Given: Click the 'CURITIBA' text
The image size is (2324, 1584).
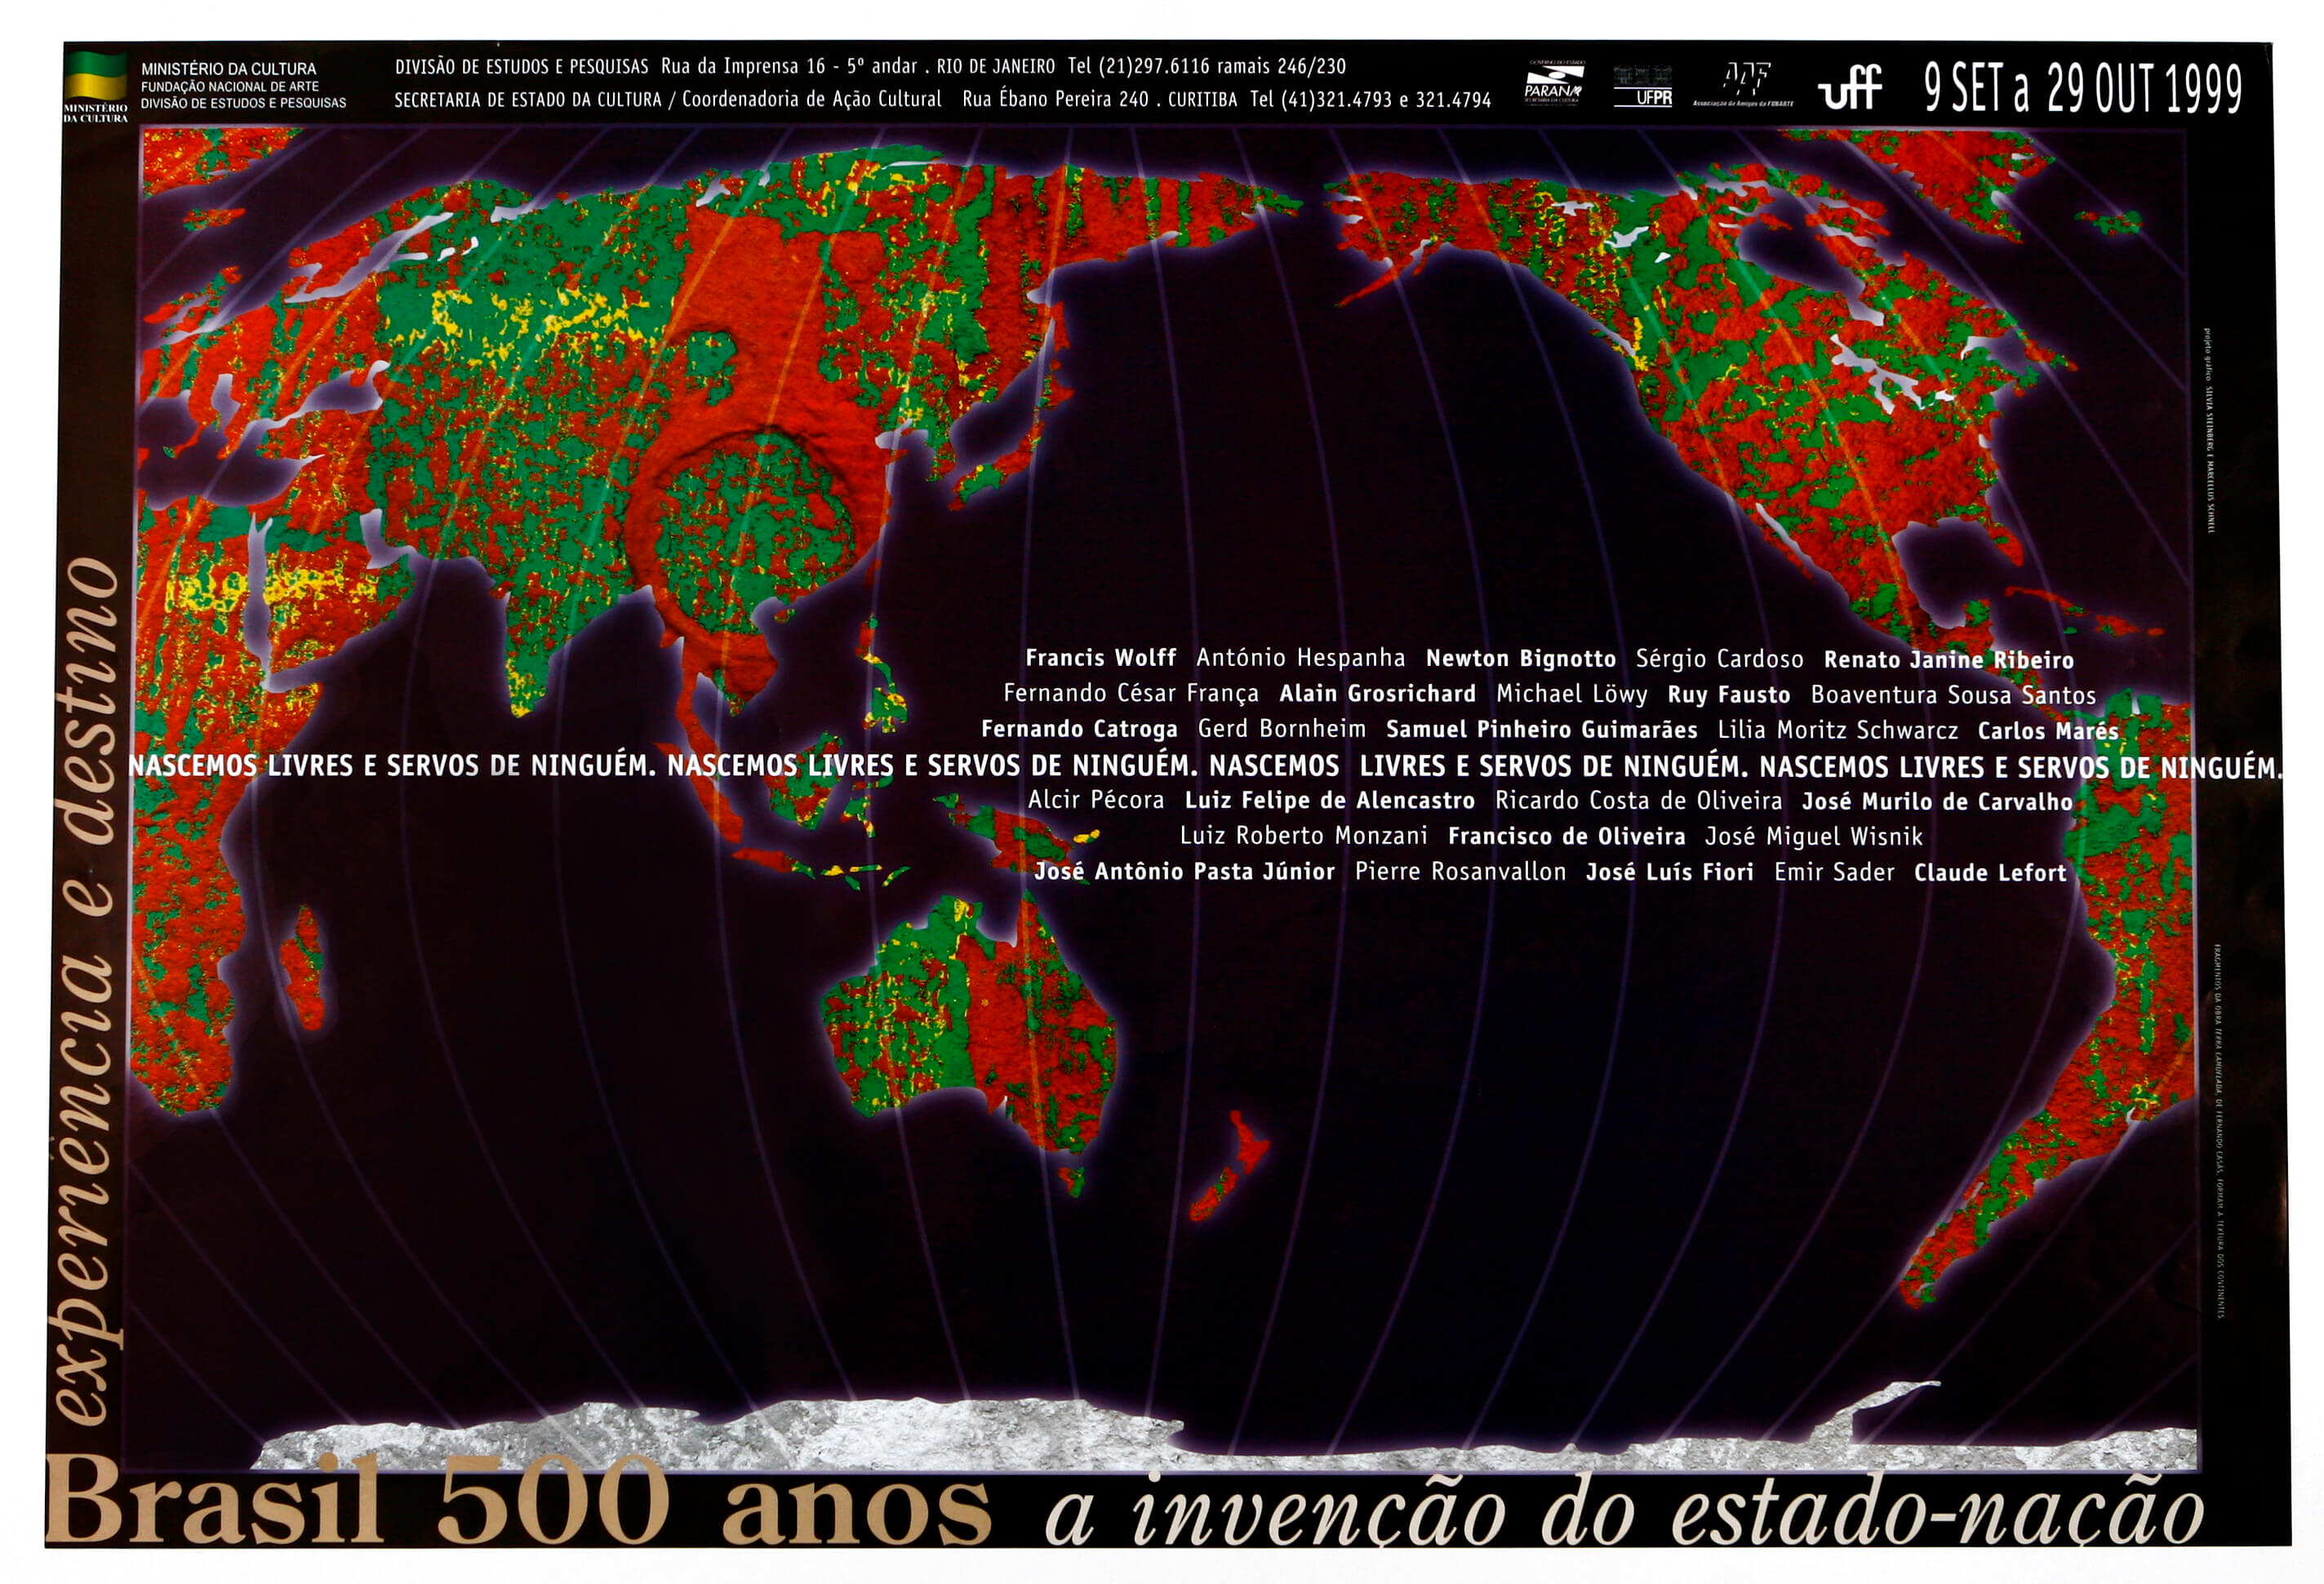Looking at the screenshot, I should click(1202, 100).
